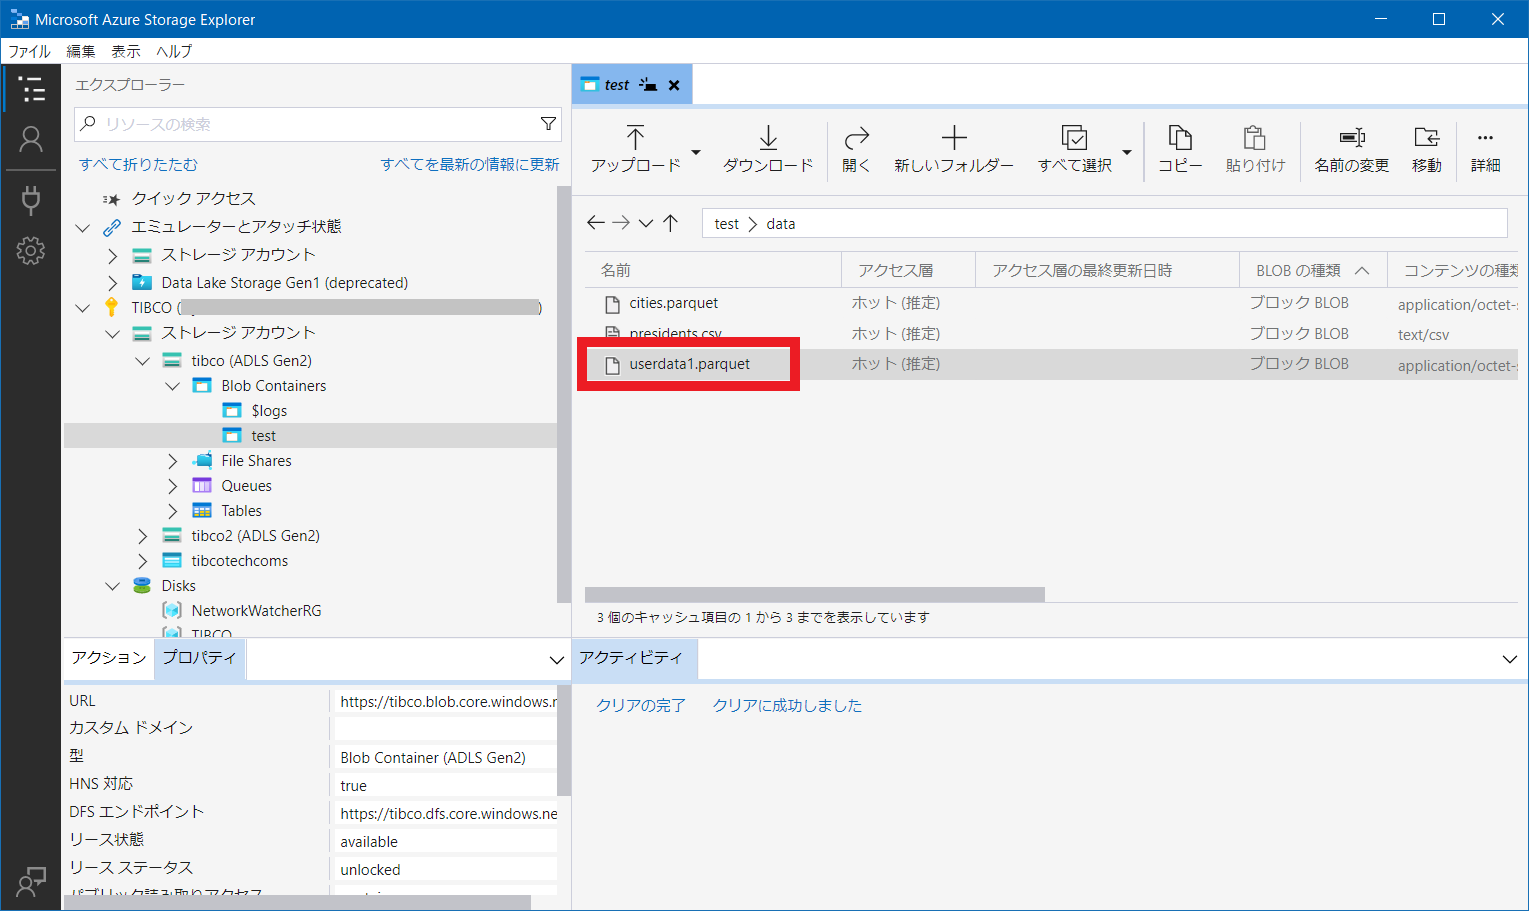Viewport: 1529px width, 911px height.
Task: Click the pin icon on test tab
Action: [x=648, y=85]
